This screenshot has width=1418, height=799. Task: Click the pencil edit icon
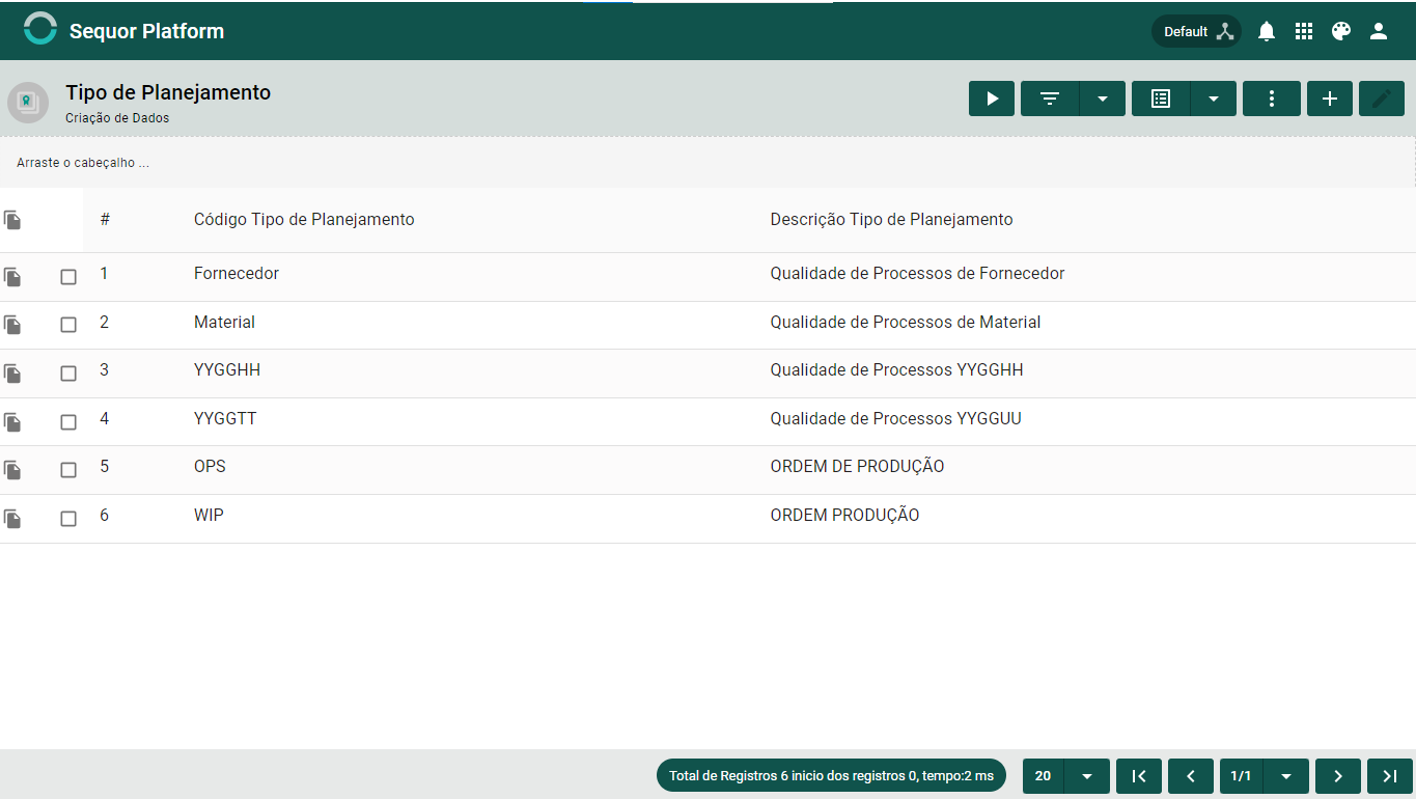point(1382,99)
